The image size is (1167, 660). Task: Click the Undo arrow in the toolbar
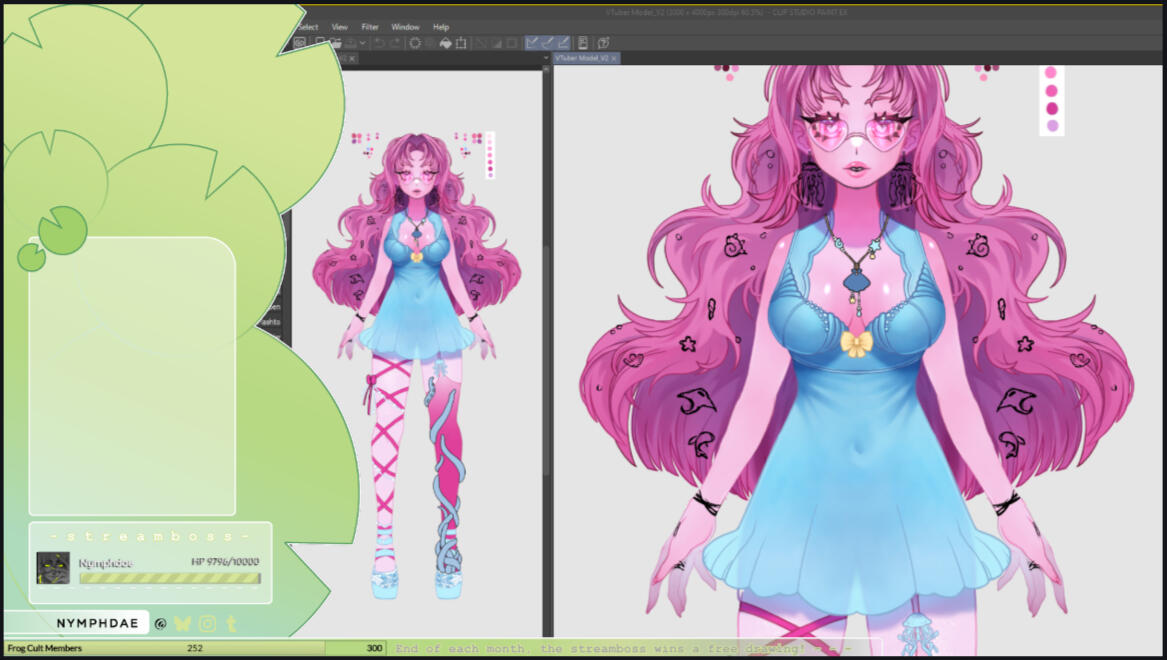[x=380, y=43]
